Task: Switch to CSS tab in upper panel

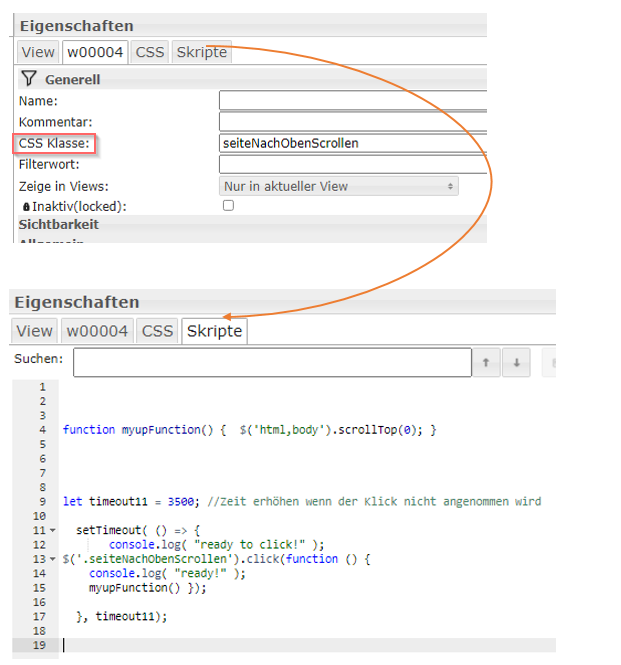Action: (x=150, y=52)
